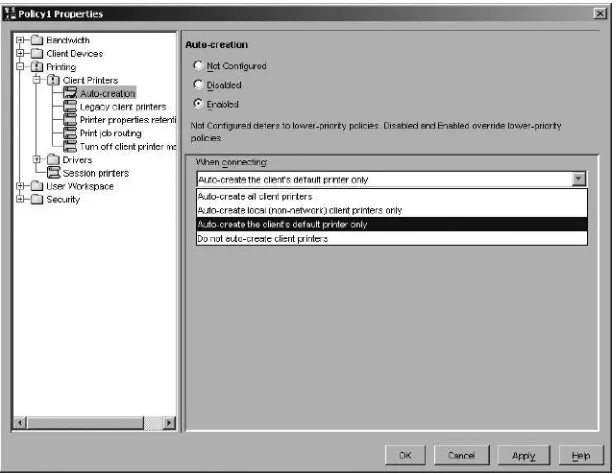This screenshot has width=616, height=474.
Task: Close the Policy1 Properties dialog
Action: [600, 14]
